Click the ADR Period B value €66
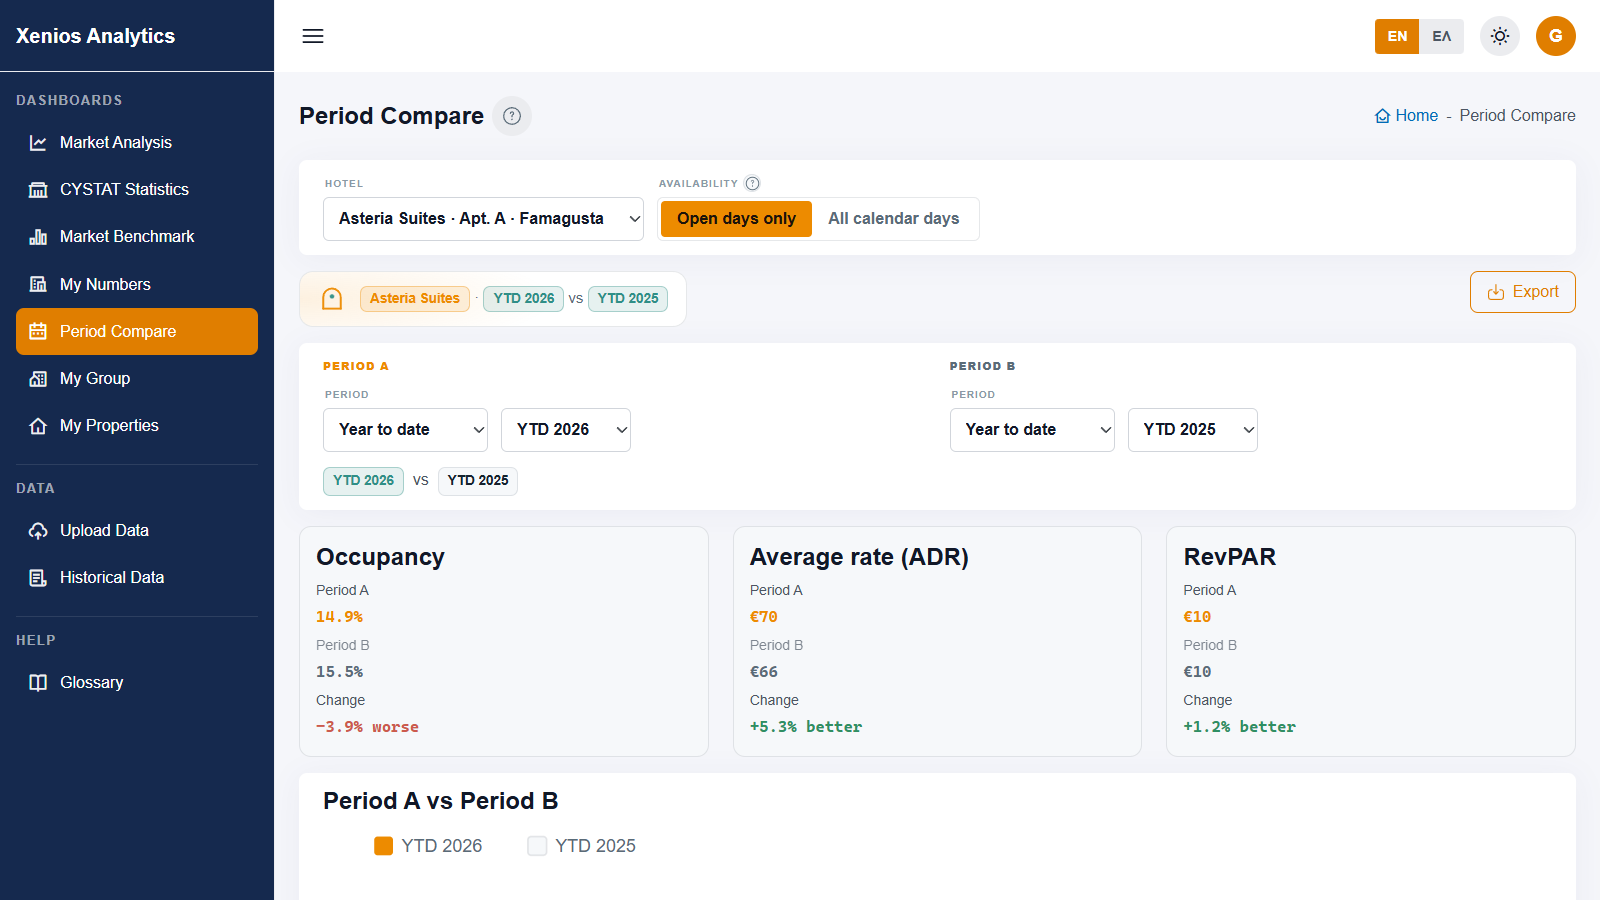The height and width of the screenshot is (900, 1600). [x=764, y=672]
